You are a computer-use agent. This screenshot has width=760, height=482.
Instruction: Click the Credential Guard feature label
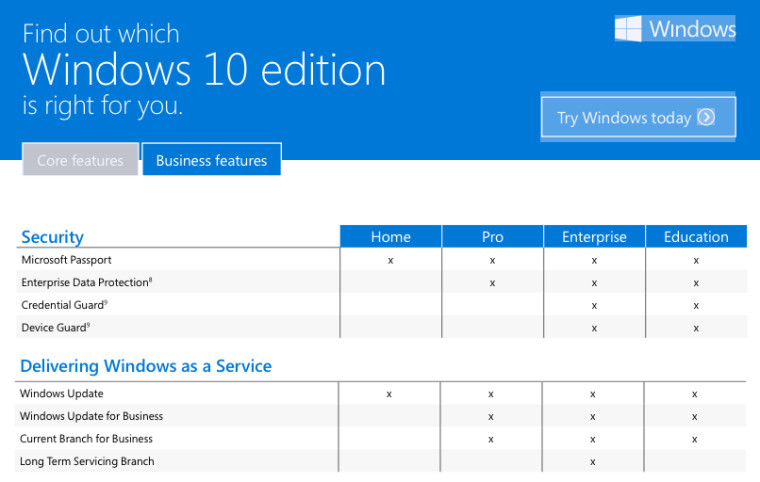coord(64,305)
